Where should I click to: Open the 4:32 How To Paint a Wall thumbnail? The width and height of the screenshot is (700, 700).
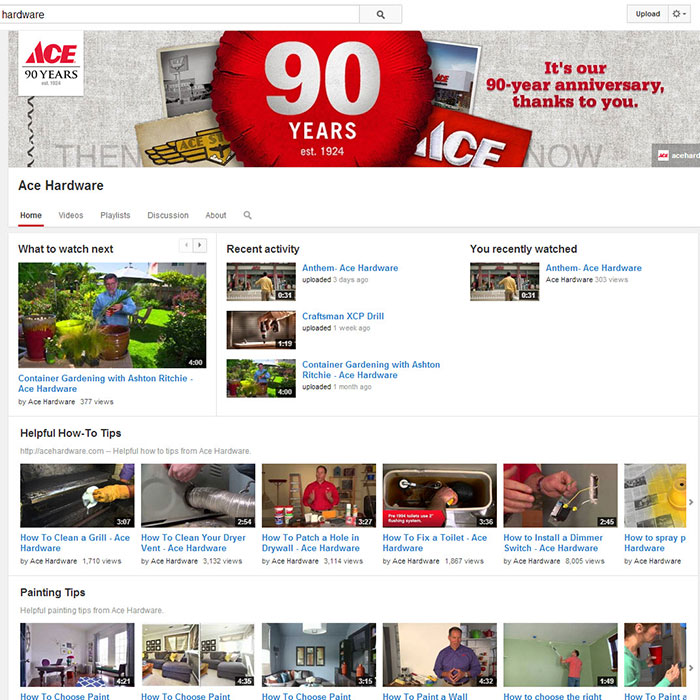pos(439,655)
